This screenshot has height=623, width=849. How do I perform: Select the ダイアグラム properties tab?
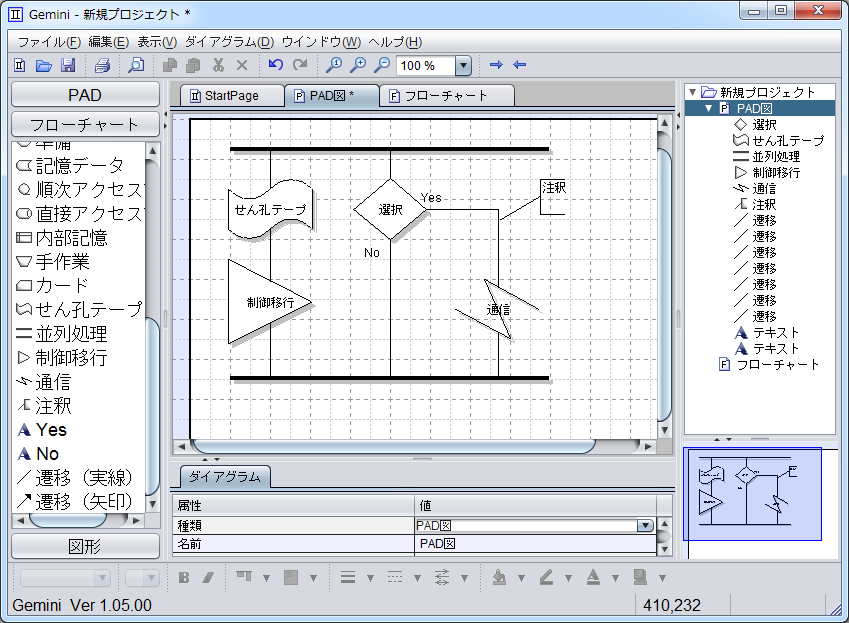pos(225,477)
